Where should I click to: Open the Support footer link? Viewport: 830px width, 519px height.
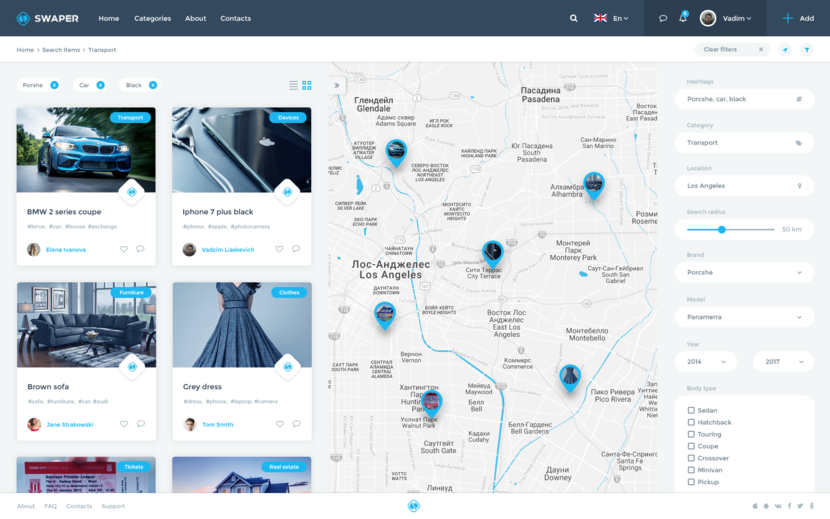[x=113, y=506]
